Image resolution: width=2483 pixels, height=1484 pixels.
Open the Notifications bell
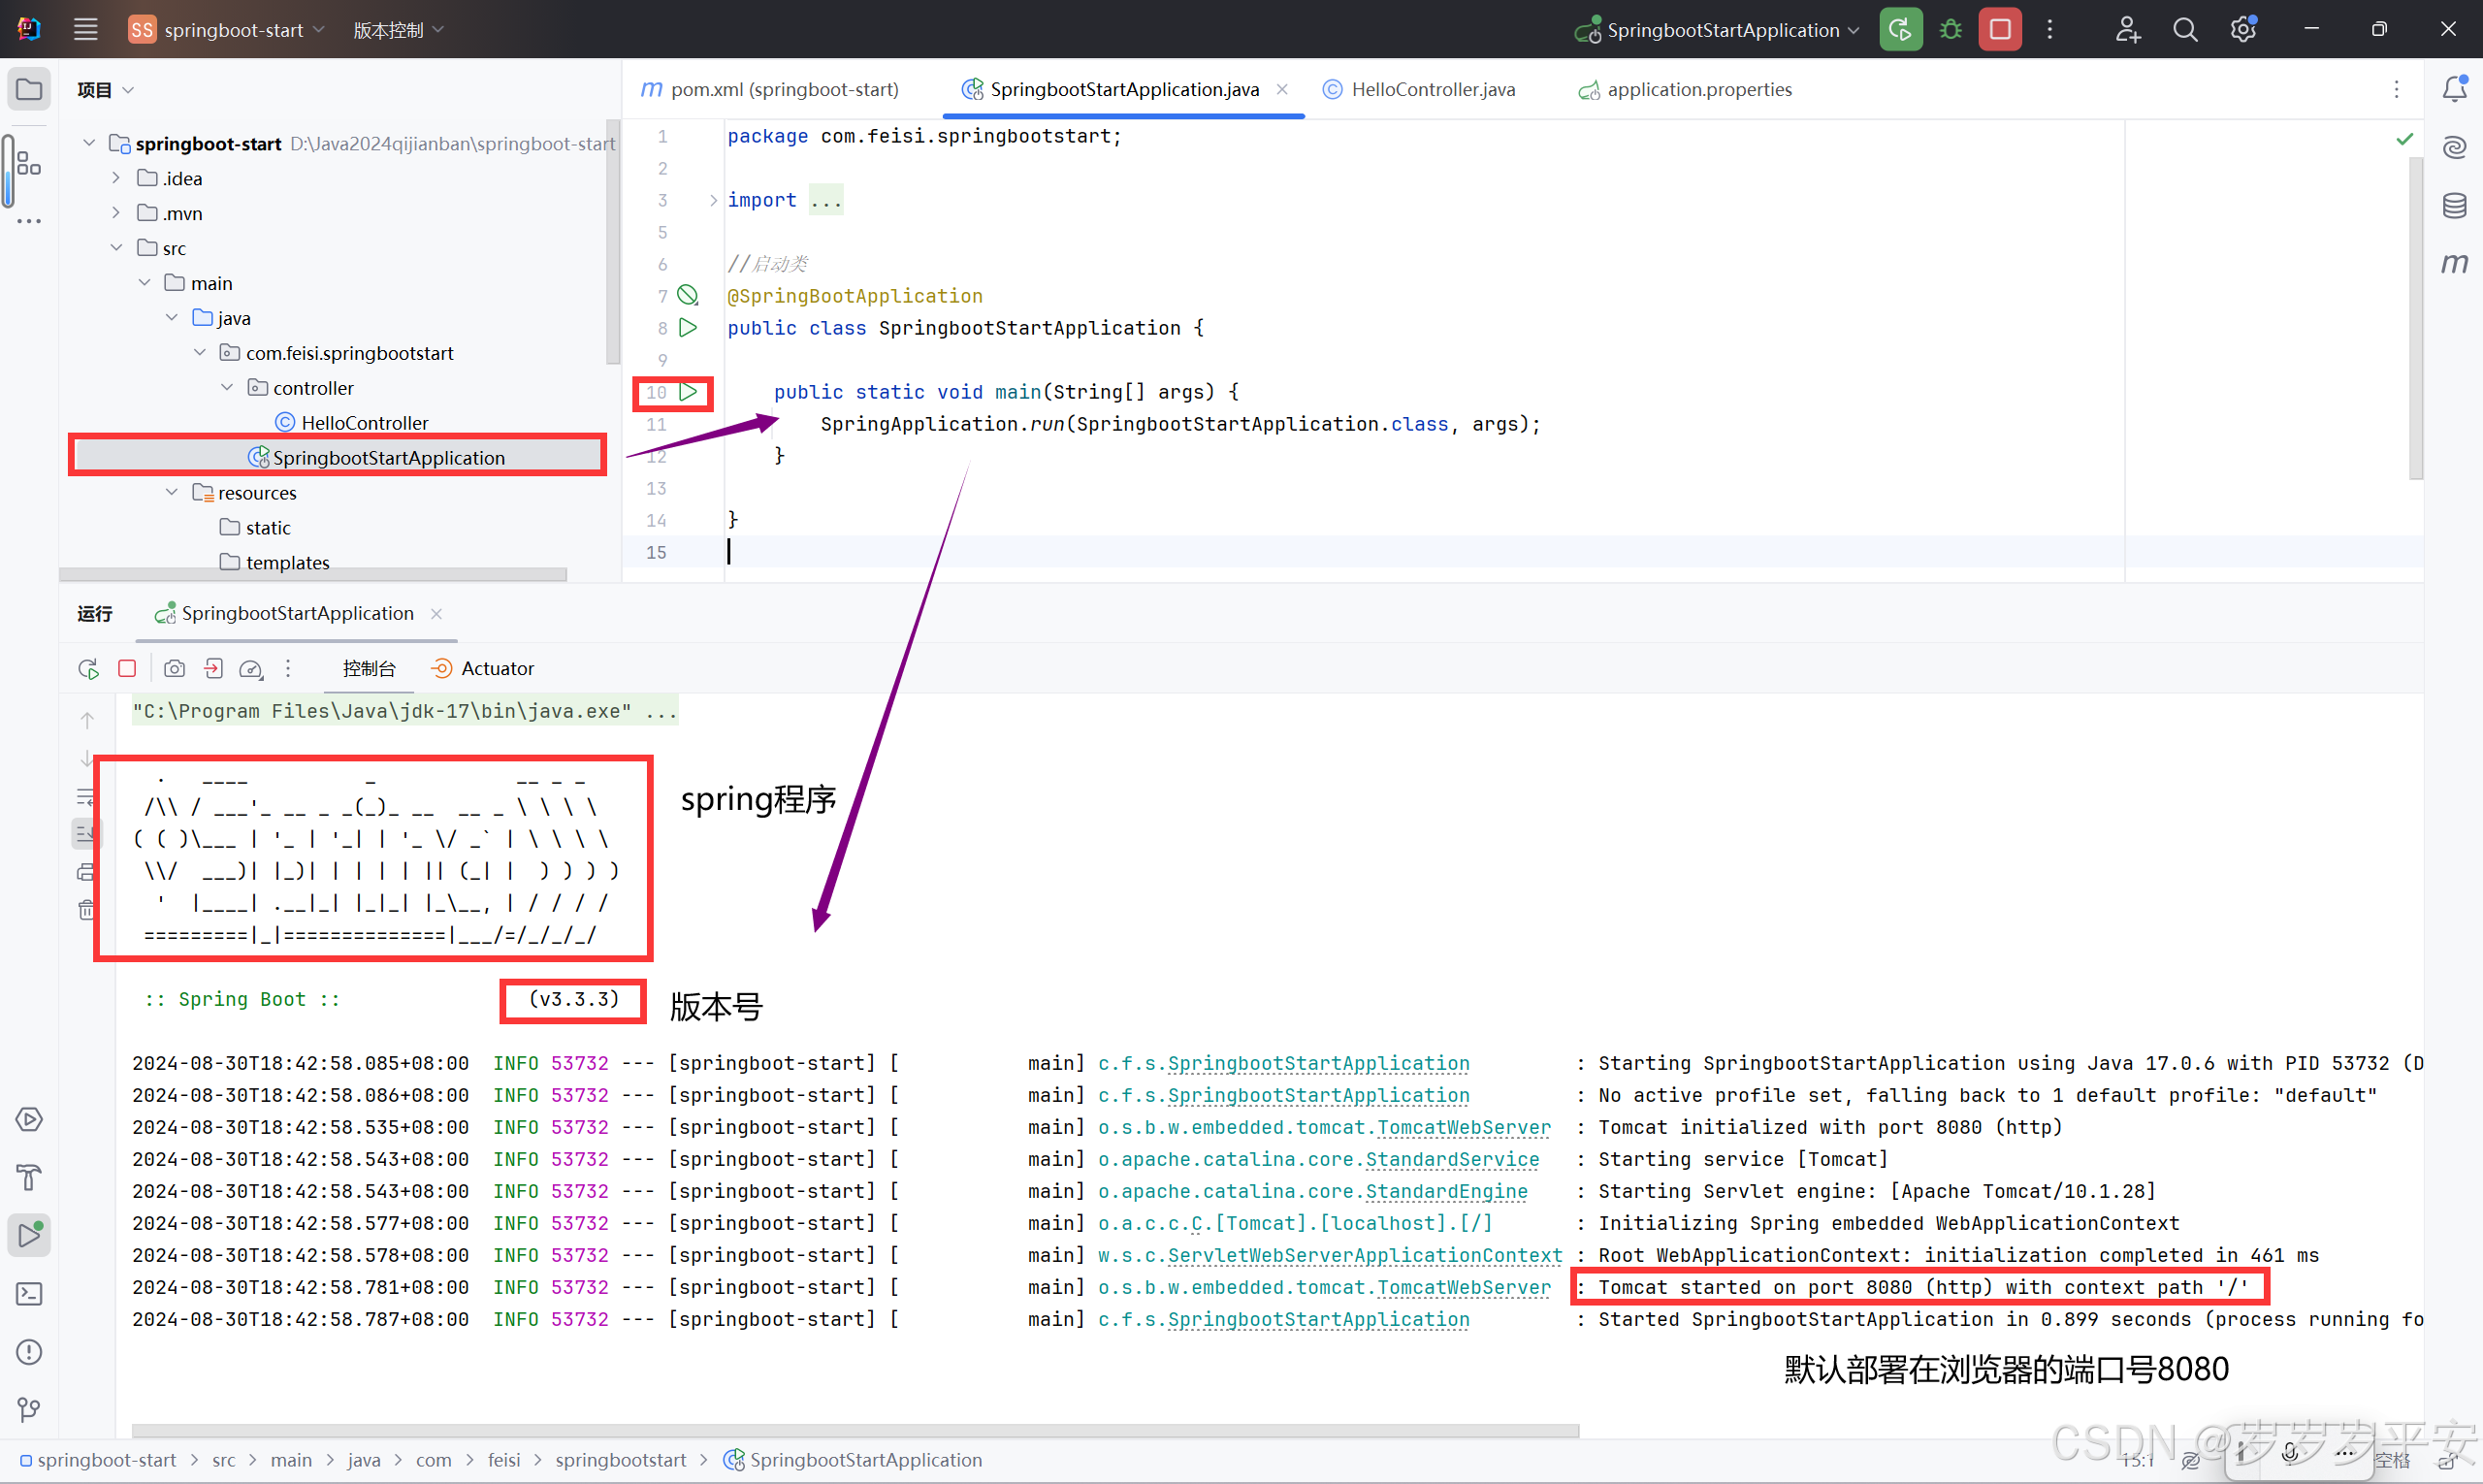click(x=2454, y=89)
